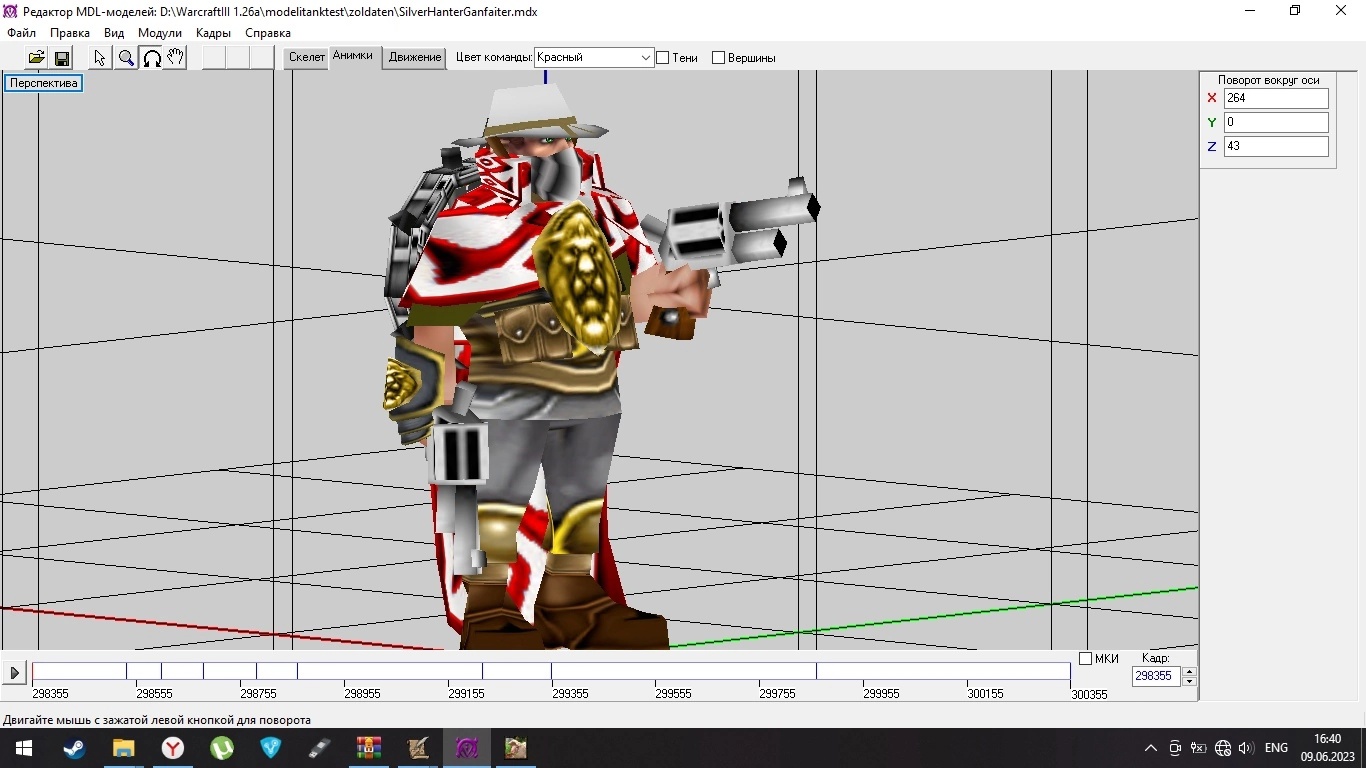Open WinRAR from the taskbar
The height and width of the screenshot is (768, 1366).
tap(369, 748)
